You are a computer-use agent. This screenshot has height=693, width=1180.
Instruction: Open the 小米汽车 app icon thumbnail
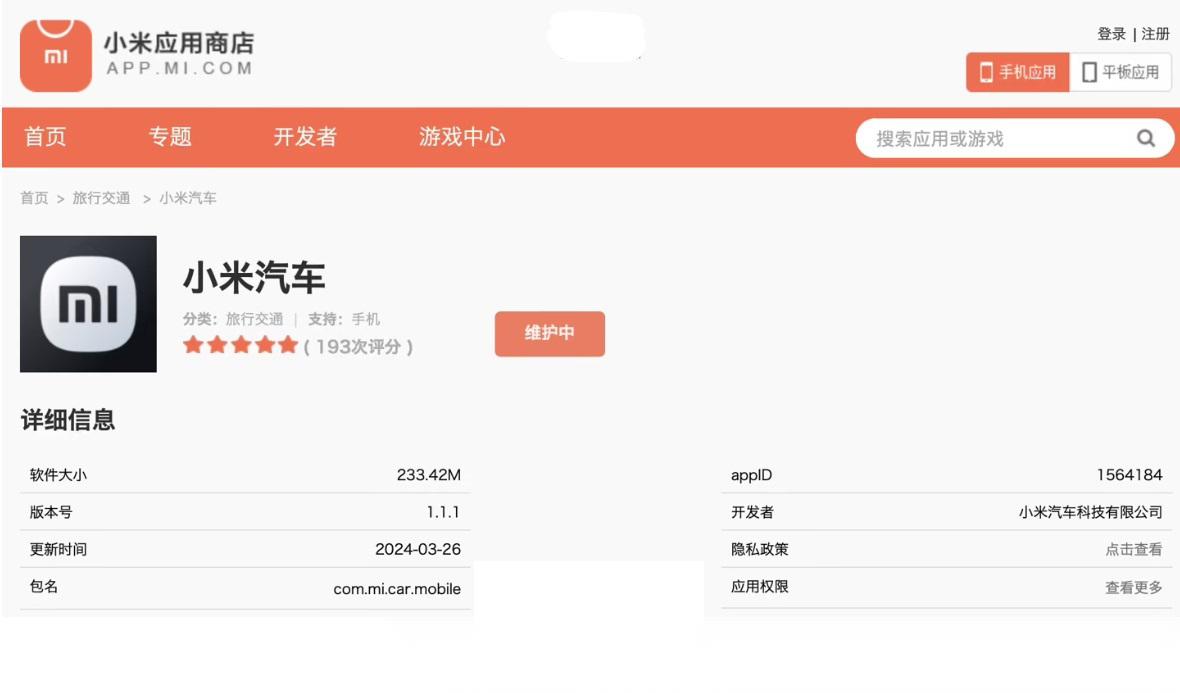click(x=88, y=304)
